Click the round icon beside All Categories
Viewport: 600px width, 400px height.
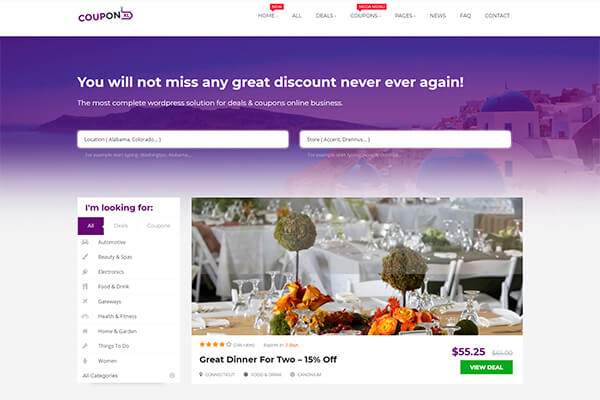[x=172, y=376]
